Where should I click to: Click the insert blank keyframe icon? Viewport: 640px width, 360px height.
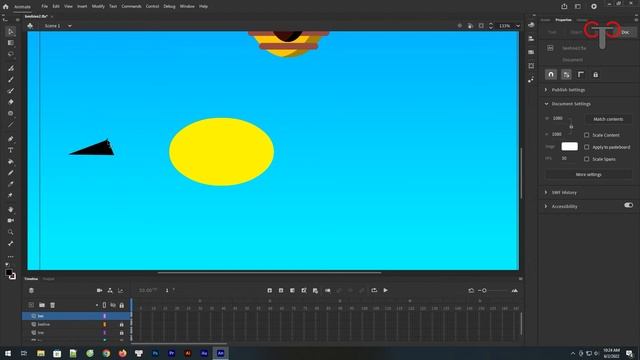coord(281,291)
